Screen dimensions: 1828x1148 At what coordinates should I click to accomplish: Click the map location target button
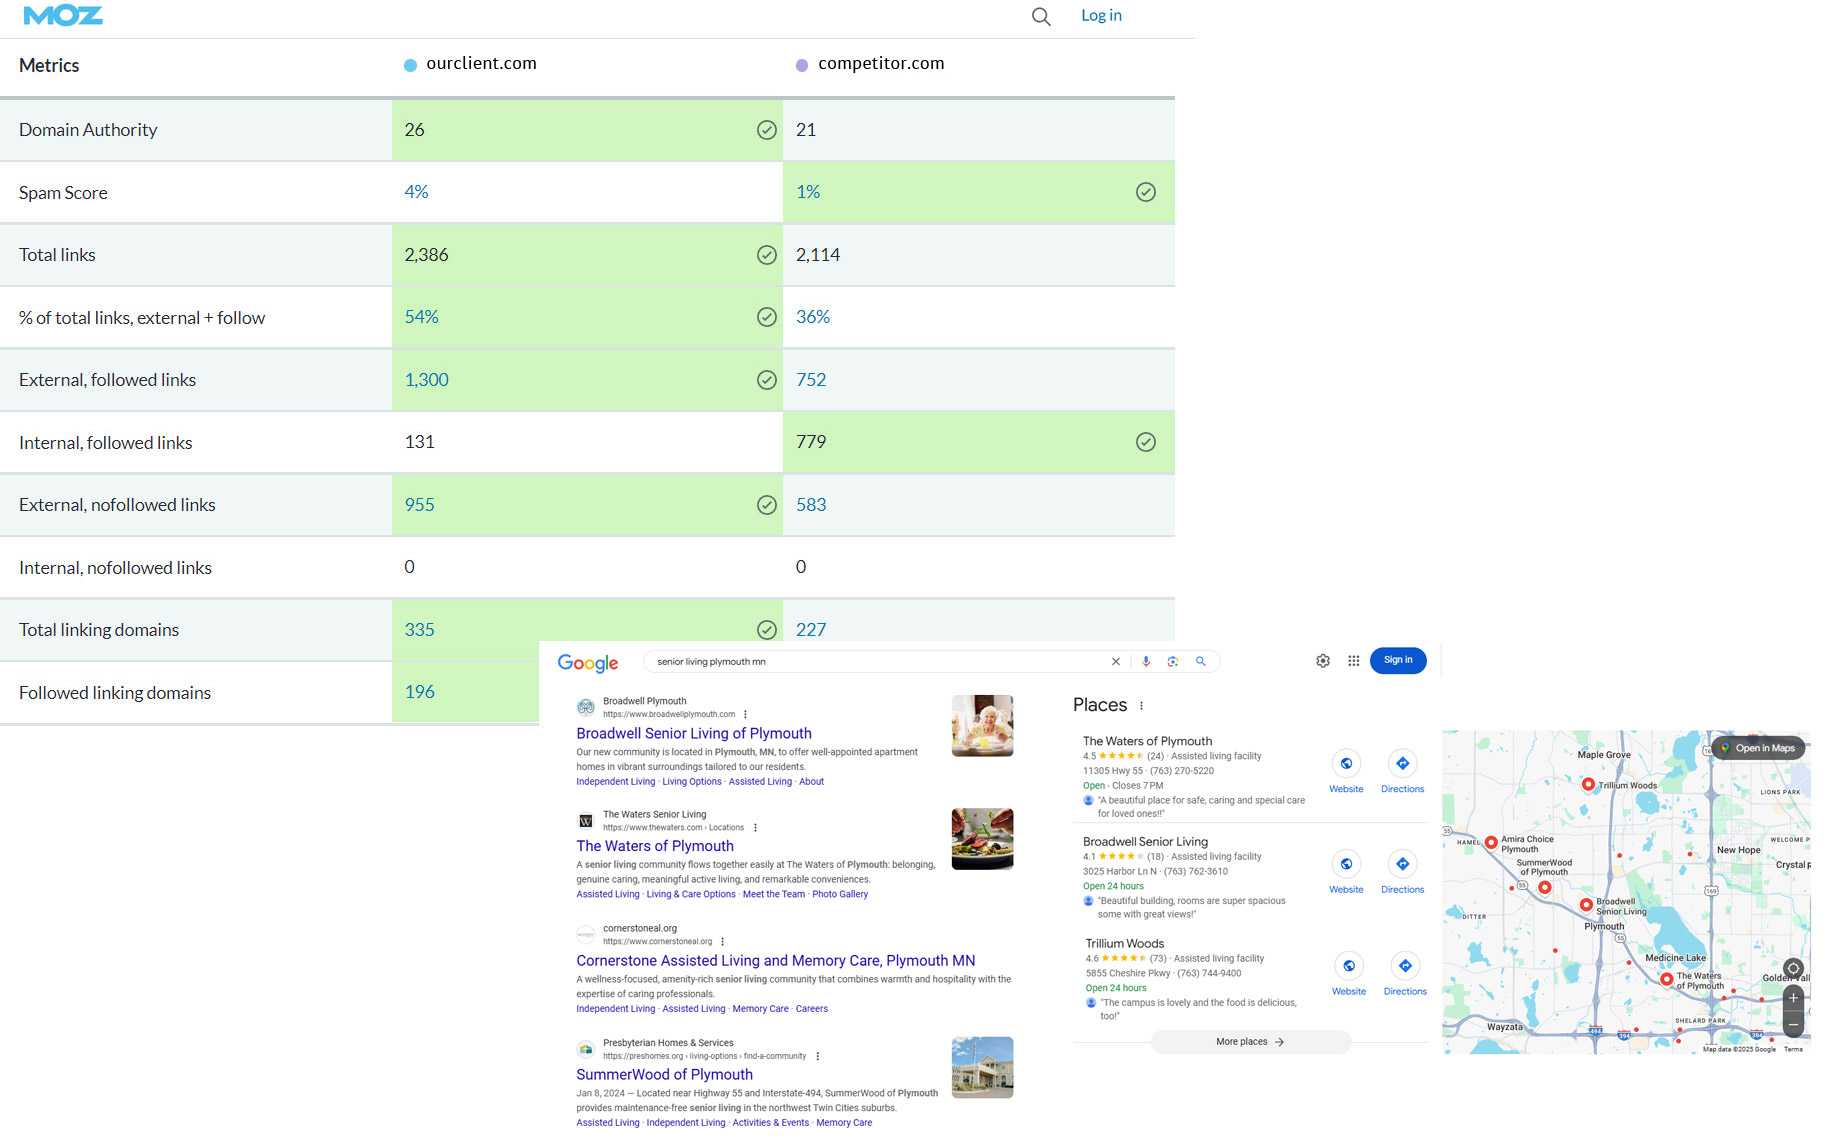point(1794,968)
